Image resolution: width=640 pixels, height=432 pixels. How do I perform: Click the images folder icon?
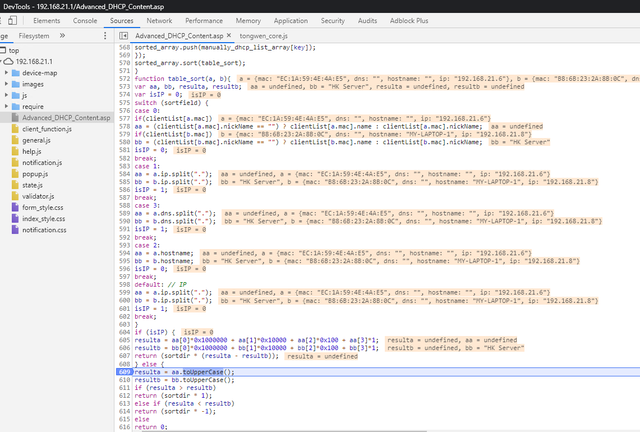16,84
